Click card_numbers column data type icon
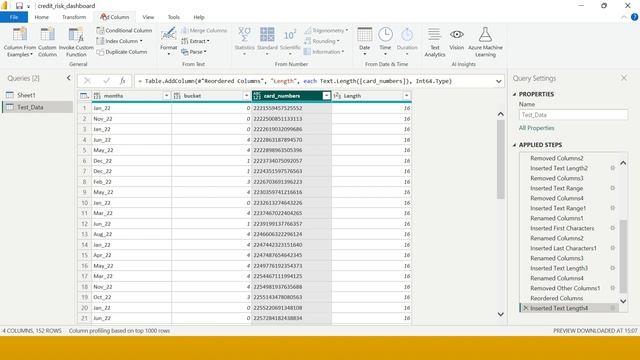 257,96
